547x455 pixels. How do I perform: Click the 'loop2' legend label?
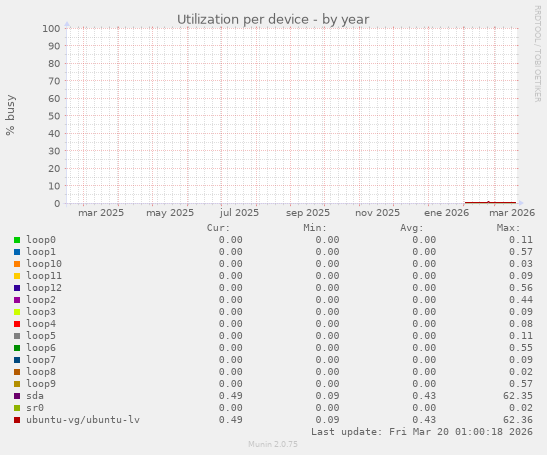coord(41,300)
